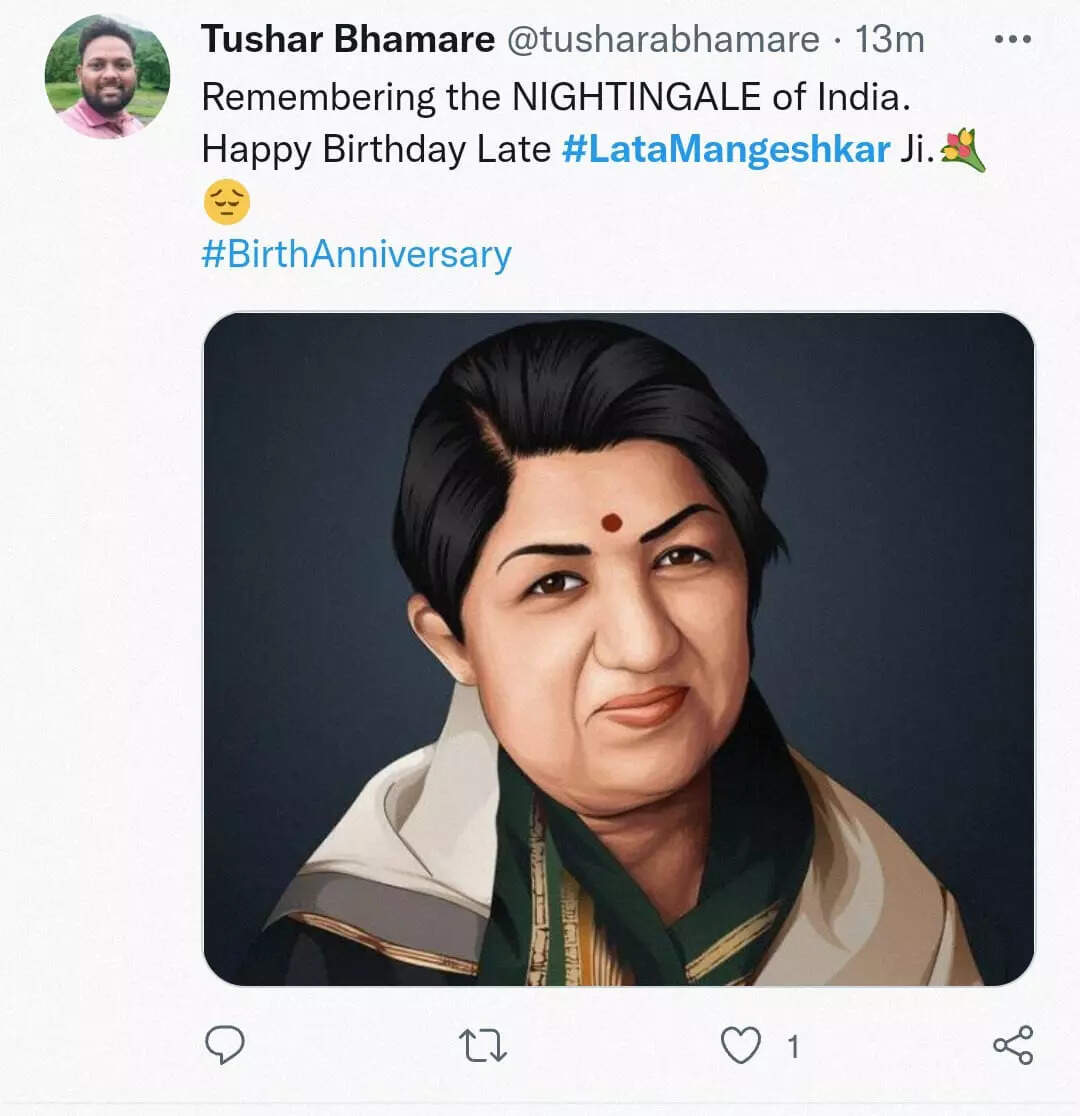Open the #BirthAnniversary hashtag page

click(356, 255)
